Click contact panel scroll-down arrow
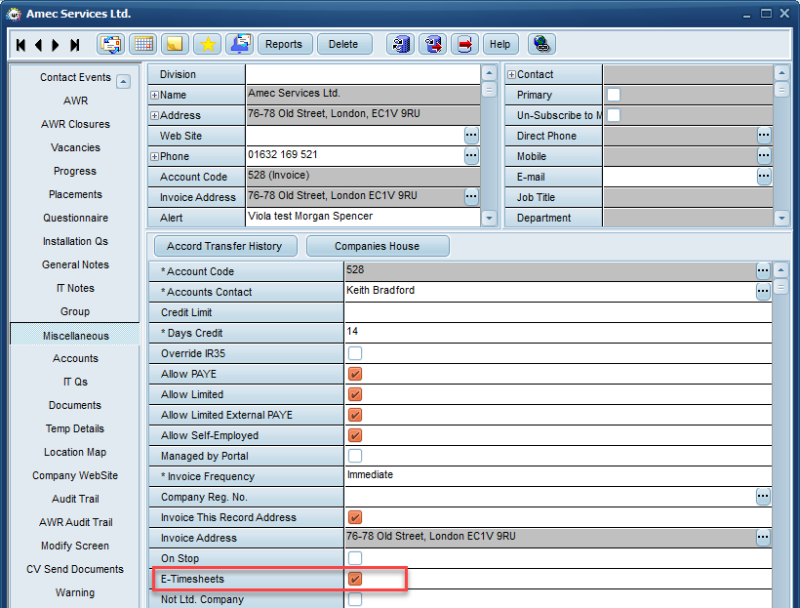Screen dimensions: 800x608 (x=782, y=218)
